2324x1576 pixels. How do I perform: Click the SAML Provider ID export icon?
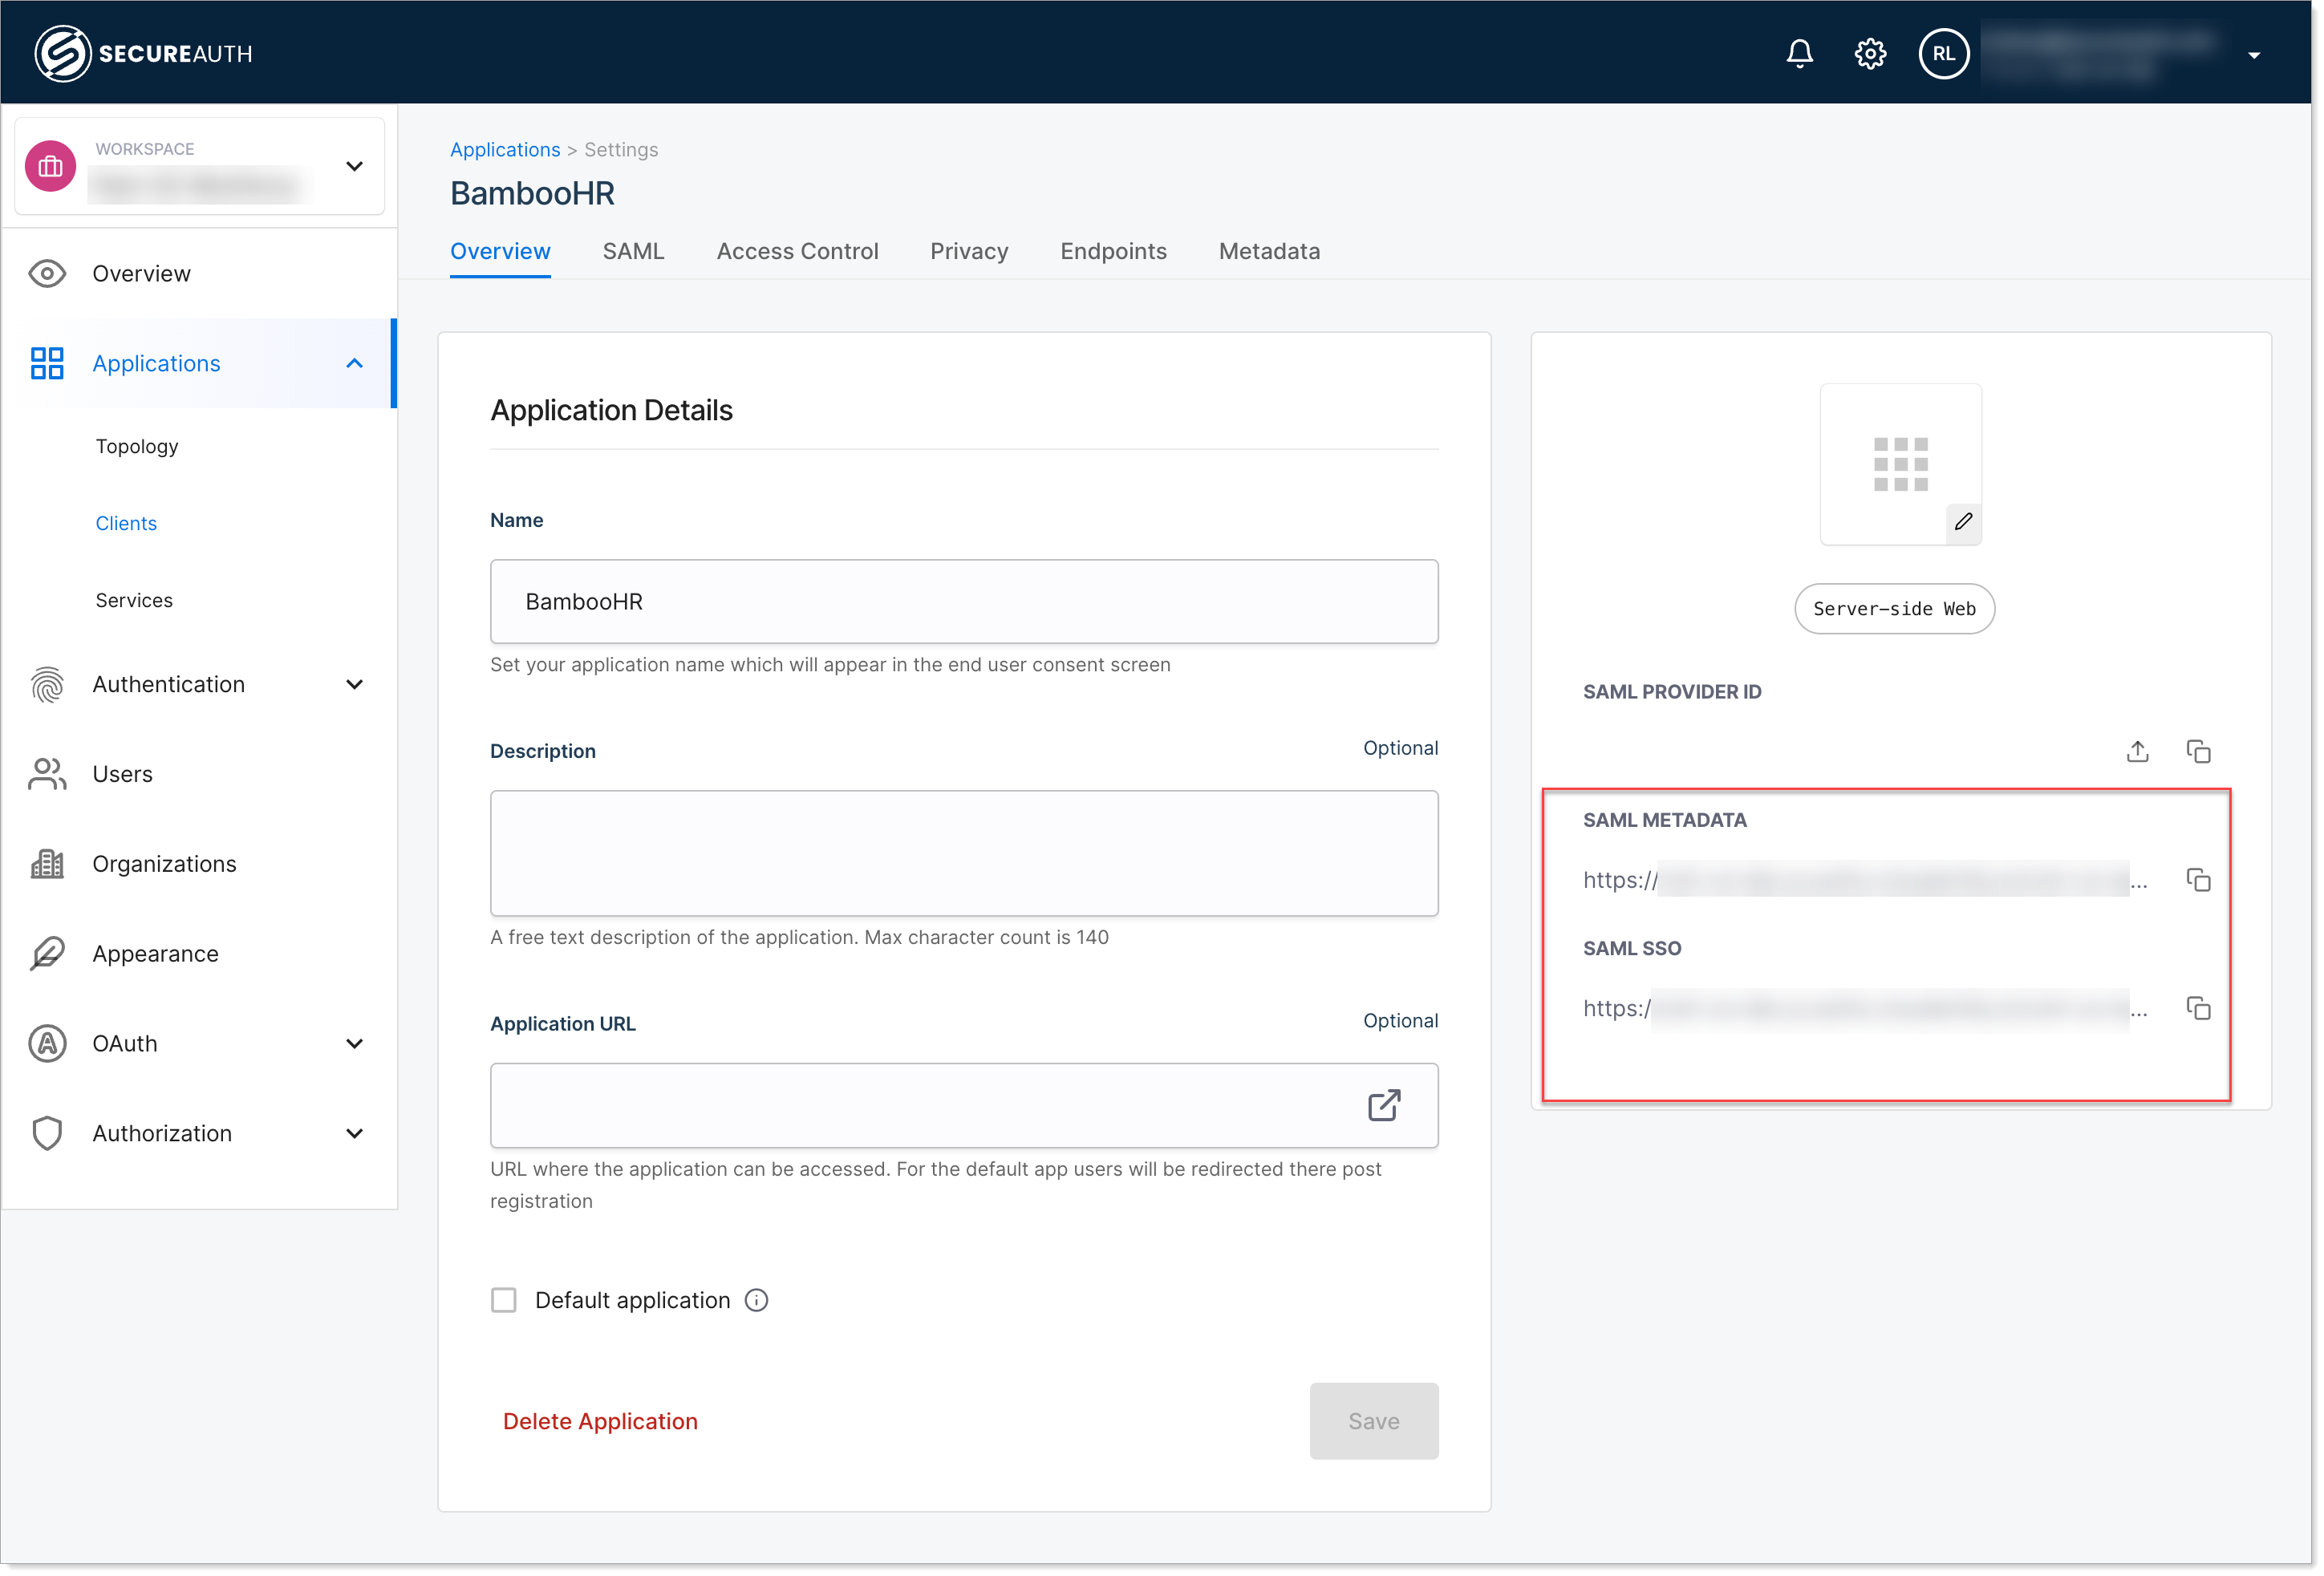[2138, 752]
